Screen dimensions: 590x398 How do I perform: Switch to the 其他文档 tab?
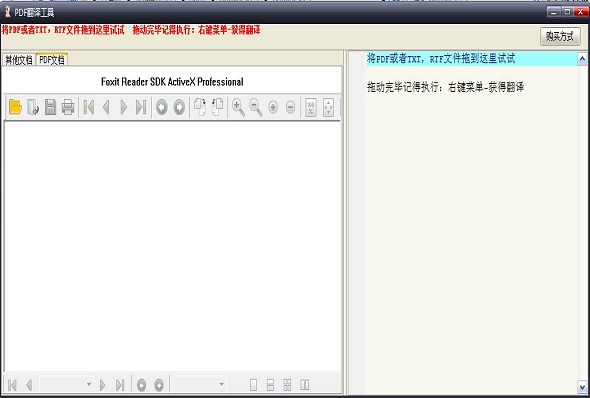[x=18, y=60]
